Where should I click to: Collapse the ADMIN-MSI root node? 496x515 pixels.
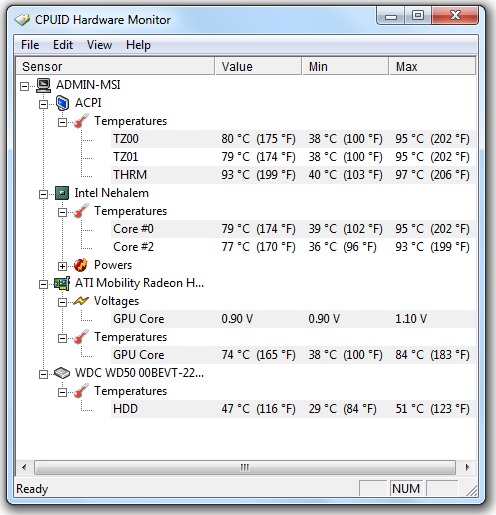24,87
